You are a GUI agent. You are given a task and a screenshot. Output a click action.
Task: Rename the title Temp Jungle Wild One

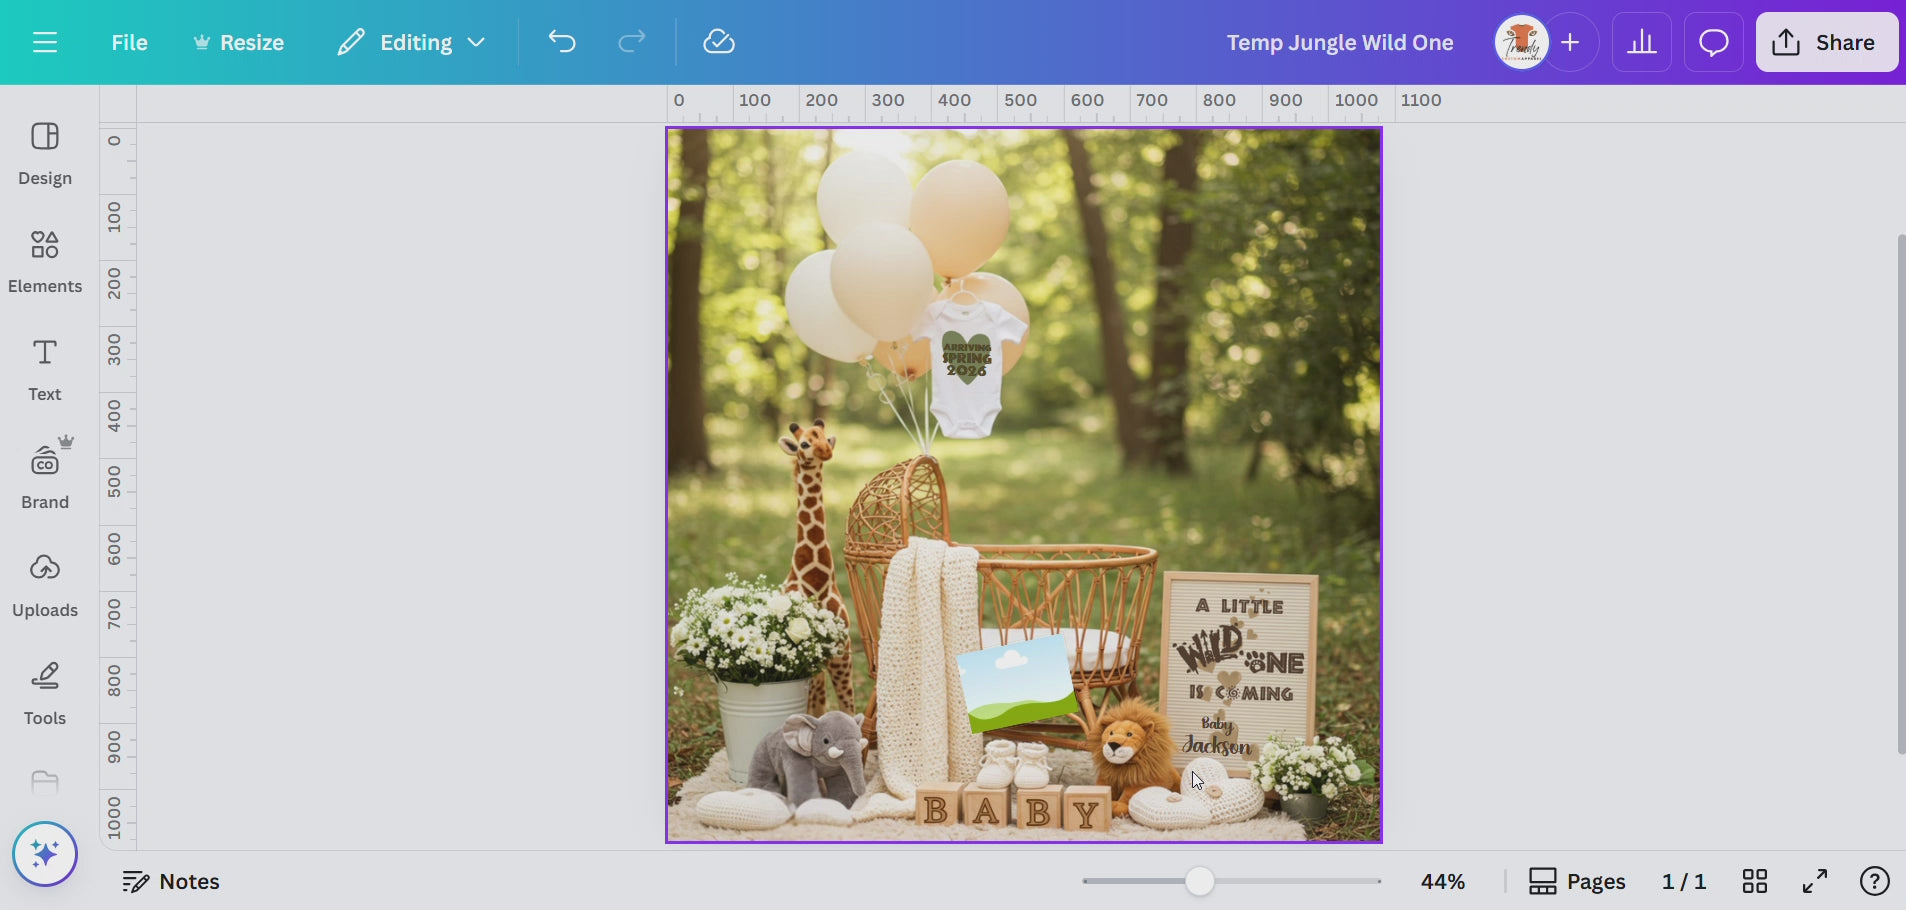point(1340,42)
